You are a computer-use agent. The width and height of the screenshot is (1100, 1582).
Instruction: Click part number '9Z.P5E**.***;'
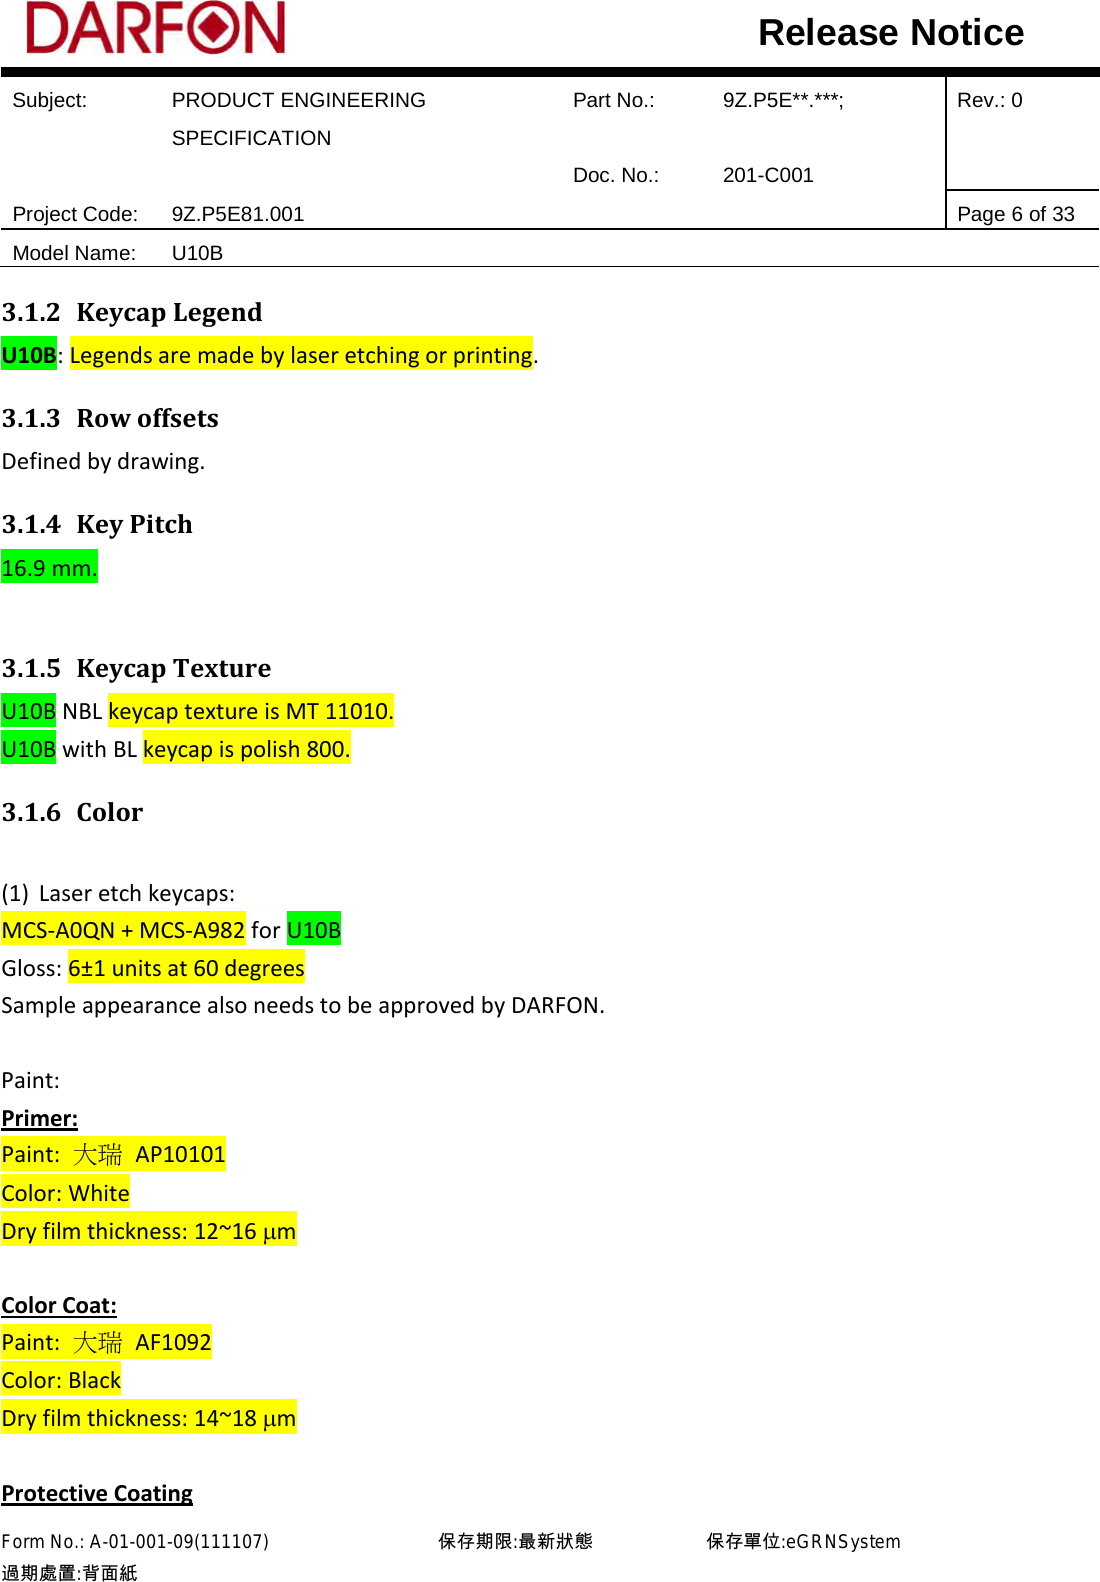coord(783,100)
